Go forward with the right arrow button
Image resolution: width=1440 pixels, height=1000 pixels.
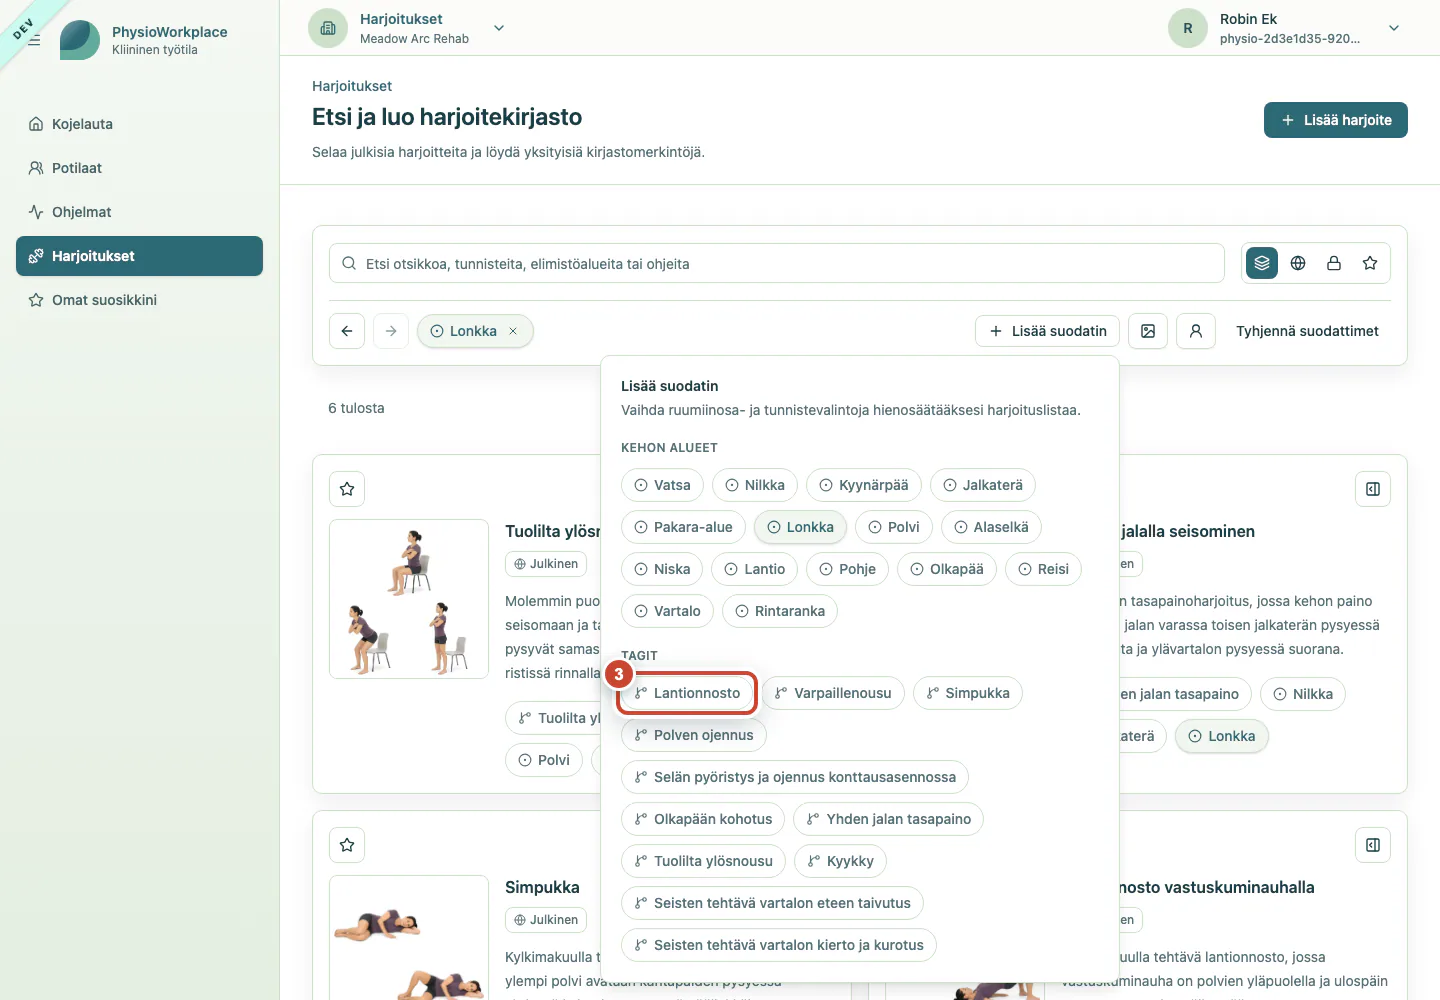391,331
